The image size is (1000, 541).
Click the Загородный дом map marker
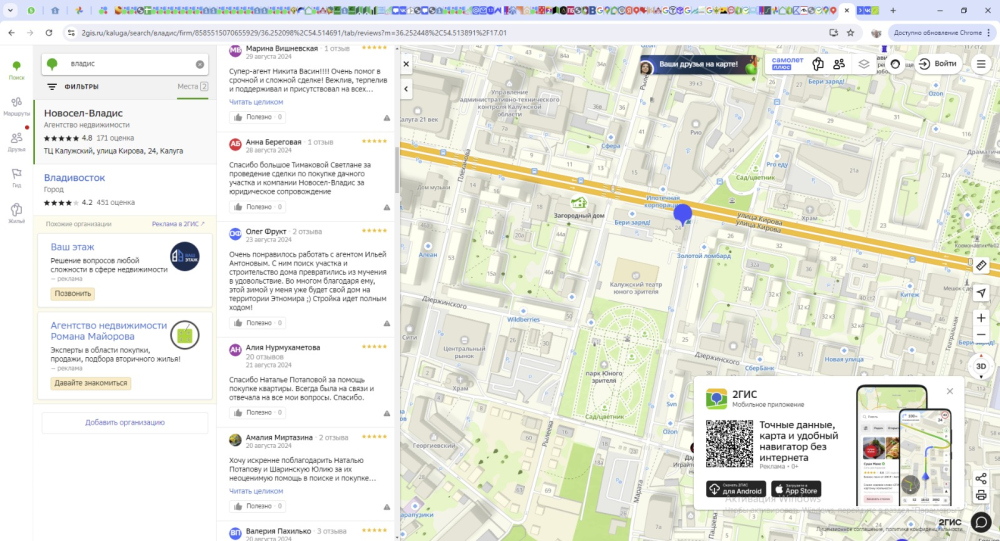point(578,204)
